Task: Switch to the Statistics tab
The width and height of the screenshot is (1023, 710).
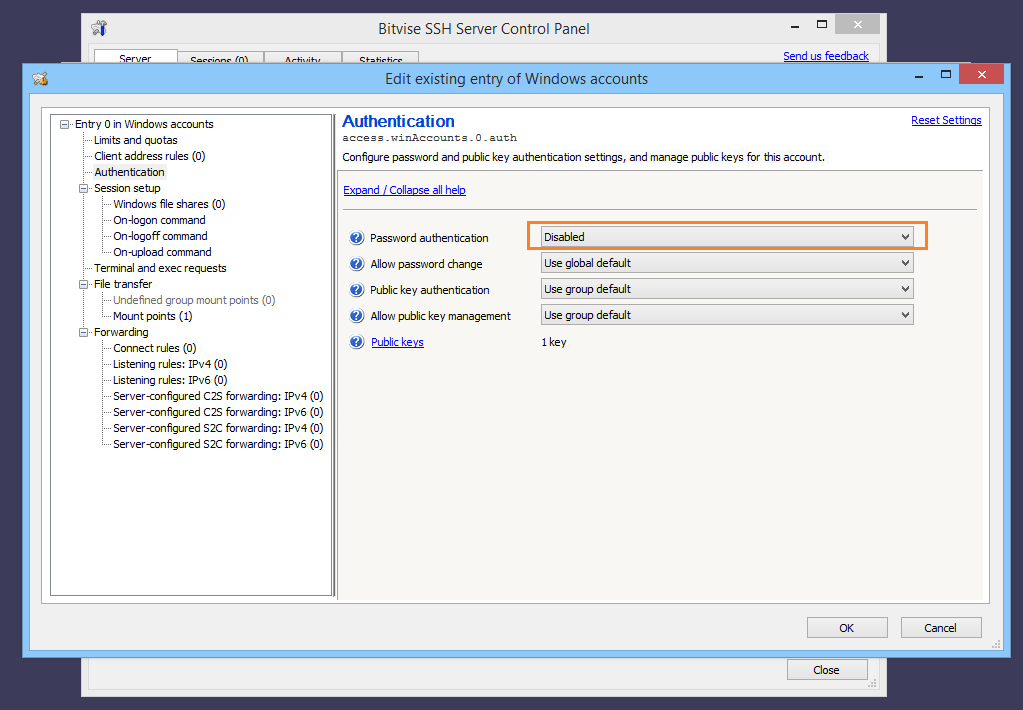Action: pyautogui.click(x=380, y=59)
